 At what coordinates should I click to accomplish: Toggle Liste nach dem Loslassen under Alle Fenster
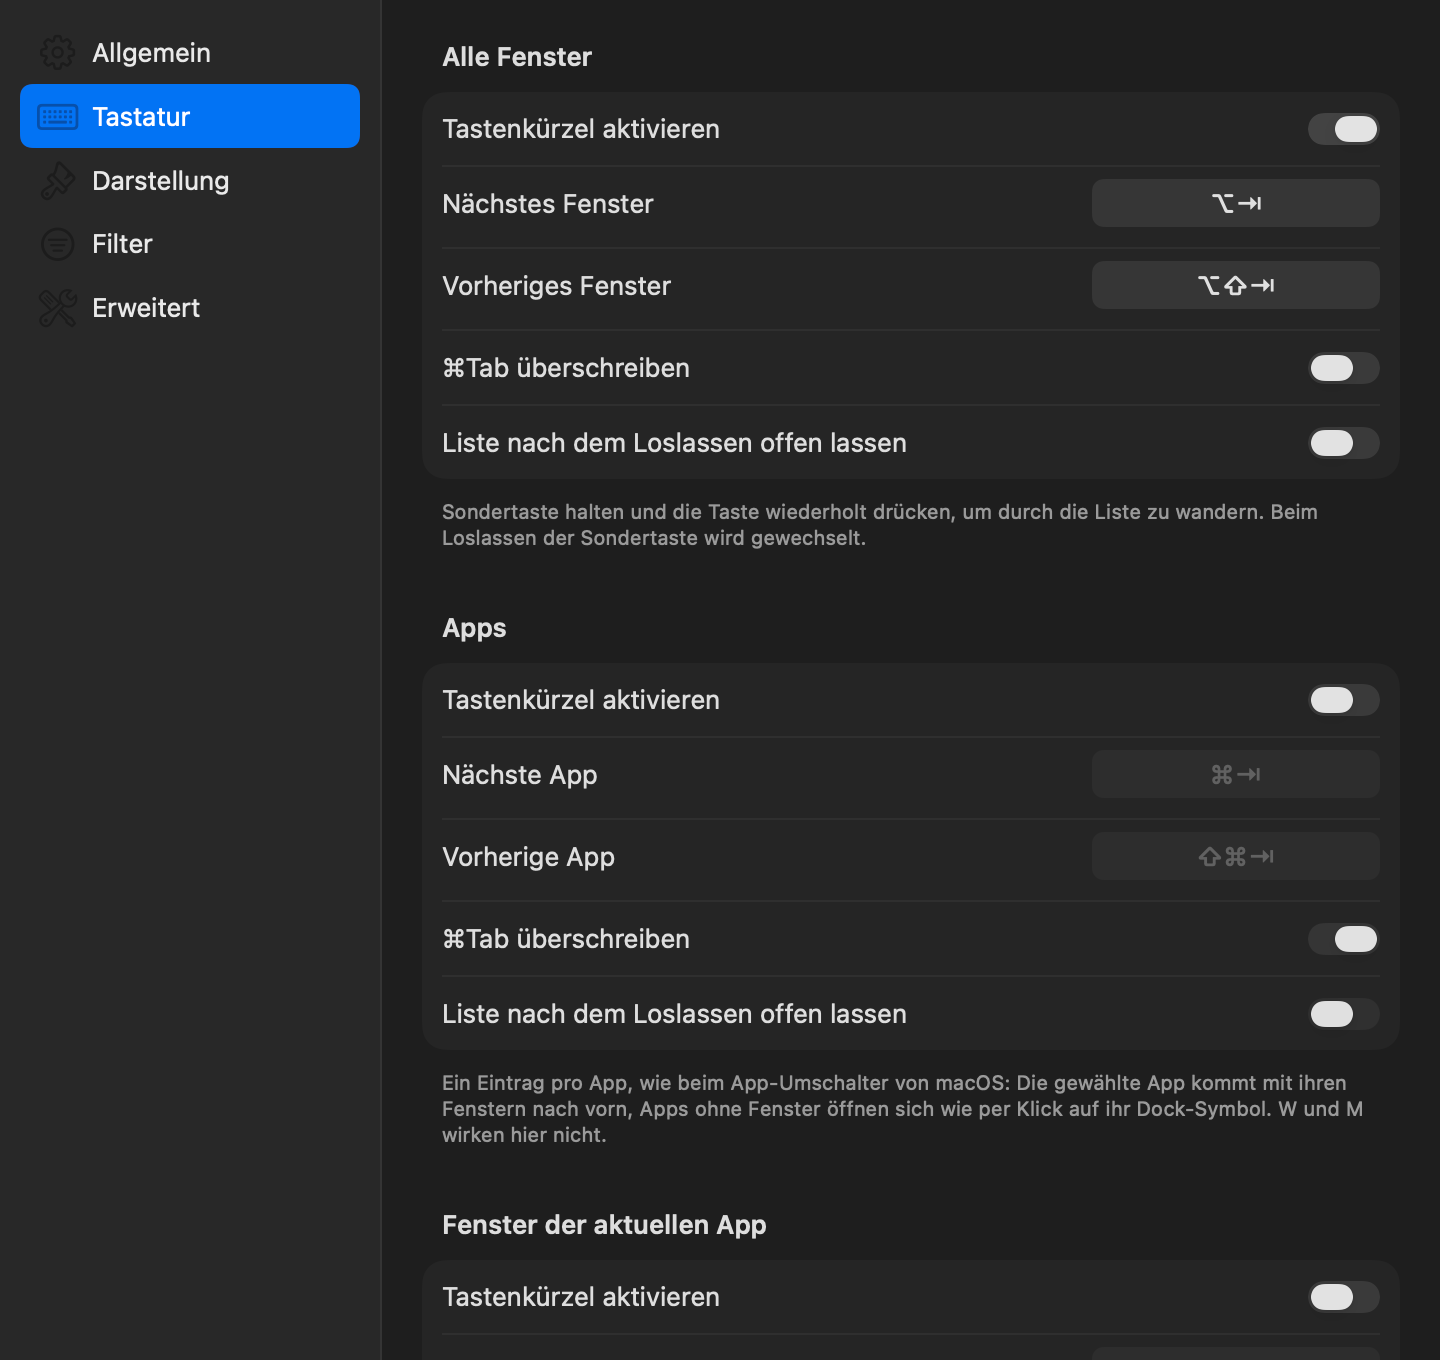click(1344, 443)
